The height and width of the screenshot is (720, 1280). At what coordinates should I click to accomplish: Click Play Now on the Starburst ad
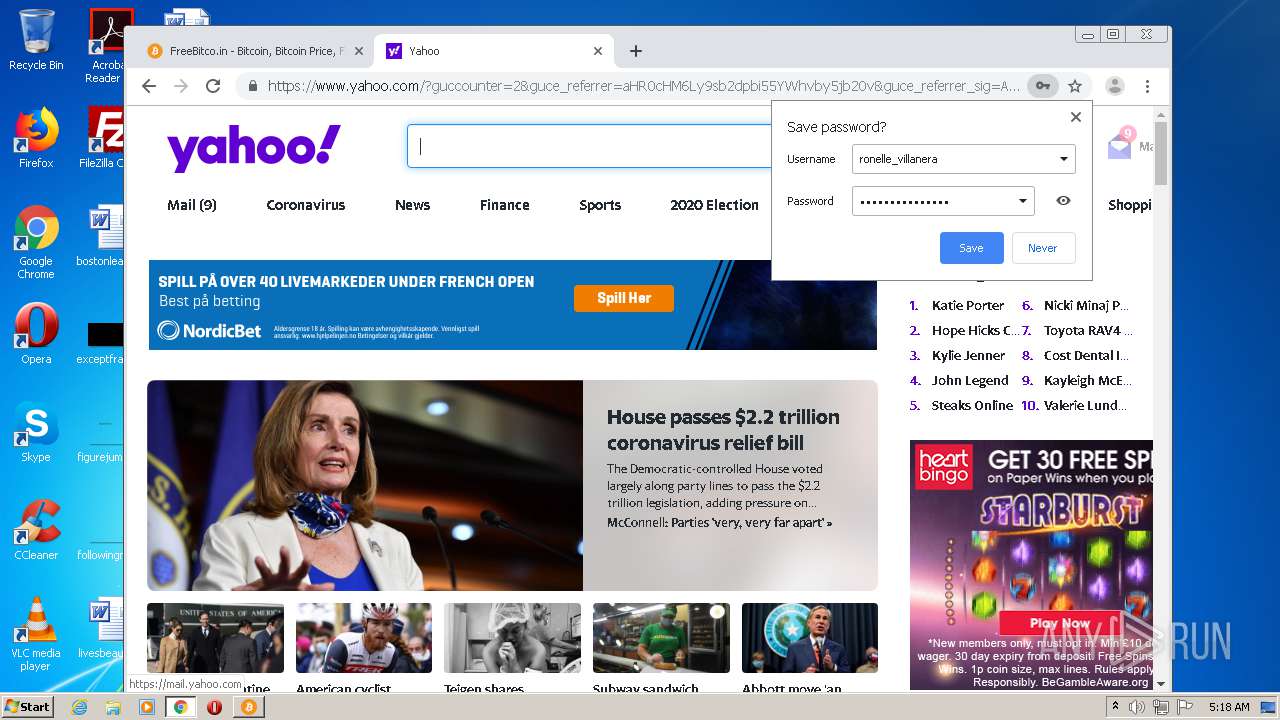coord(1060,623)
